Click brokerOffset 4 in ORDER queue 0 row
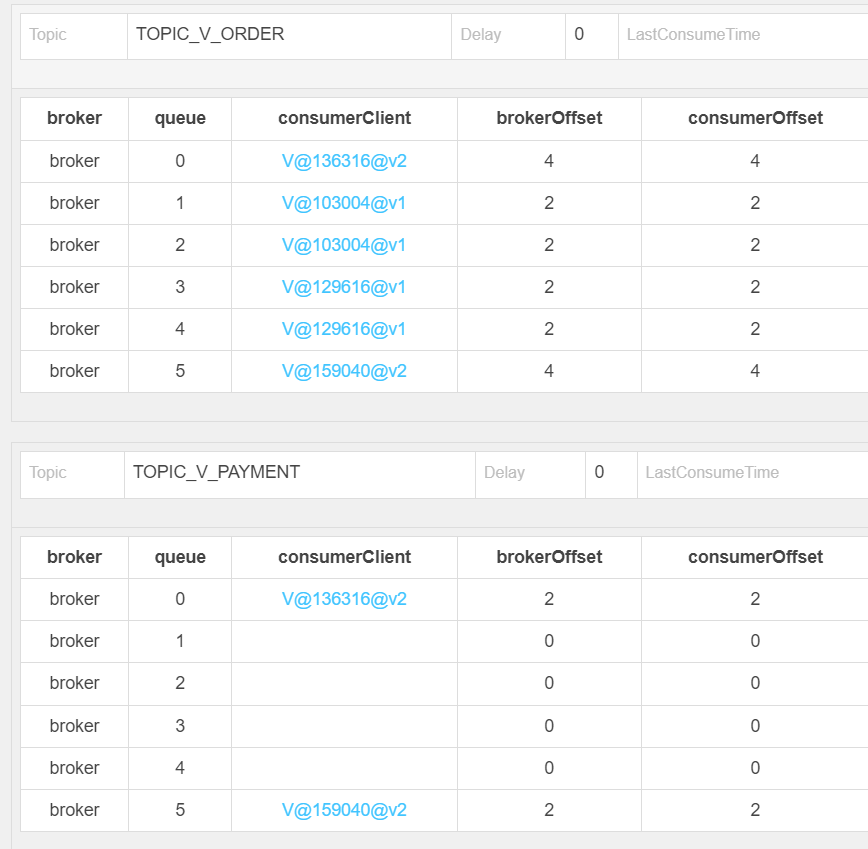 point(549,161)
